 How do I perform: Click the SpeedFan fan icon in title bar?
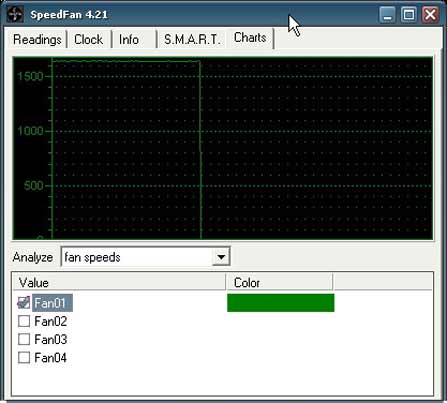[x=15, y=15]
